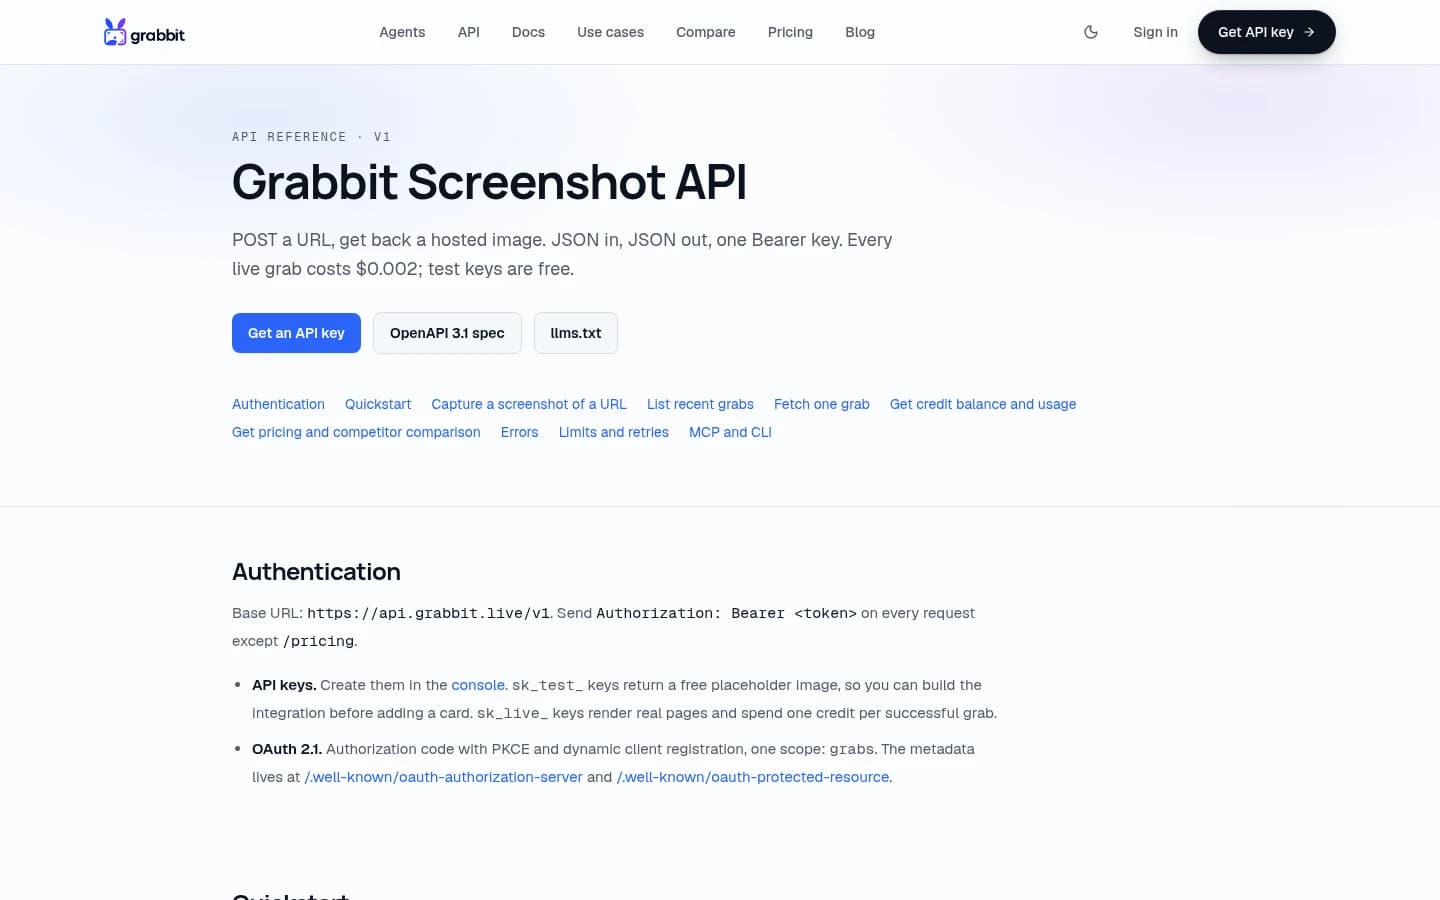Open the Blog nav item
Image resolution: width=1440 pixels, height=900 pixels.
coord(860,32)
